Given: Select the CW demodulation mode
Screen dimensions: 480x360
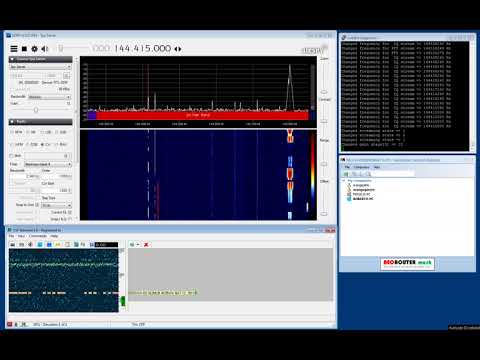Looking at the screenshot, I should point(46,144).
